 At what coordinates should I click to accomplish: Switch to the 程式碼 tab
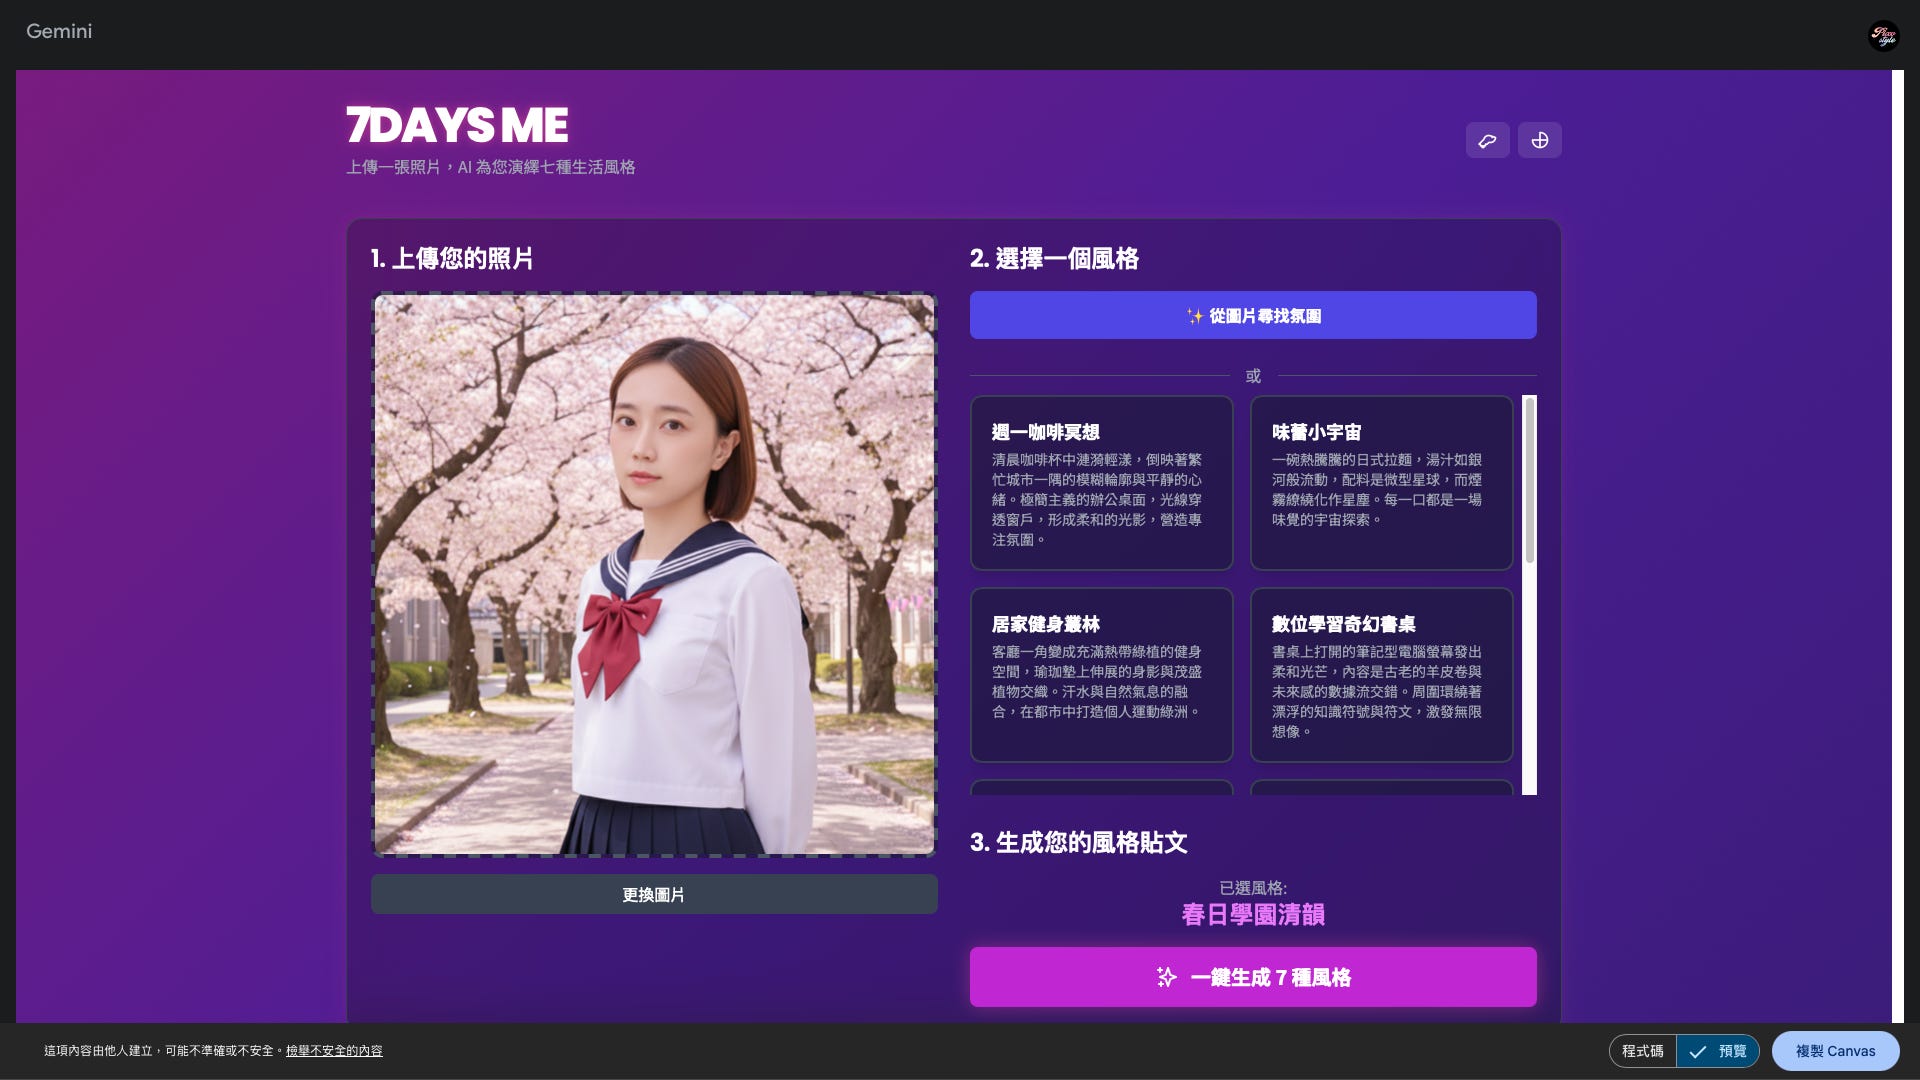1642,1051
